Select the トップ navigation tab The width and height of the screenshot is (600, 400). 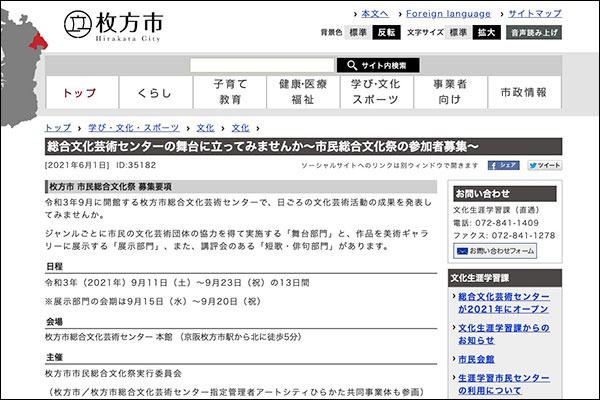point(80,93)
